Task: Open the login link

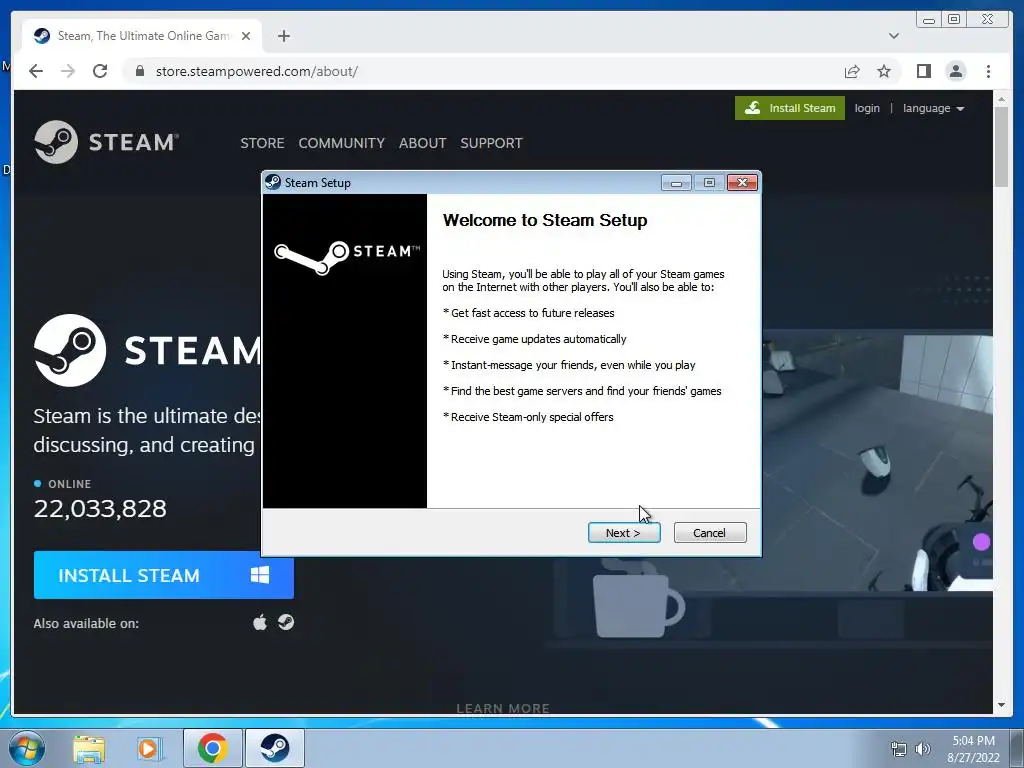Action: click(867, 108)
